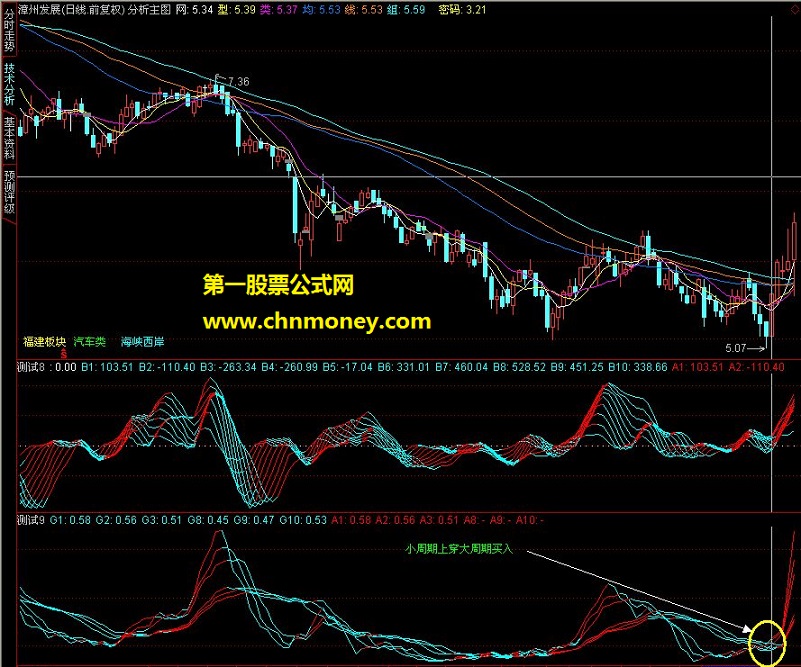The height and width of the screenshot is (667, 801).
Task: Select the 预测评级 side tab
Action: (9, 192)
